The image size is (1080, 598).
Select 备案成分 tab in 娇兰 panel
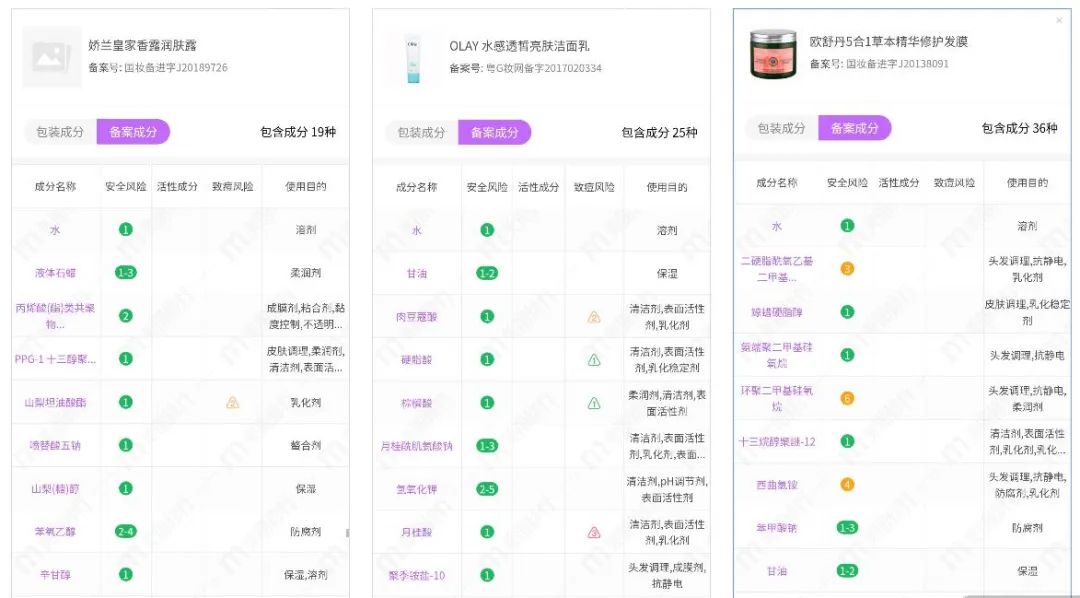click(133, 132)
